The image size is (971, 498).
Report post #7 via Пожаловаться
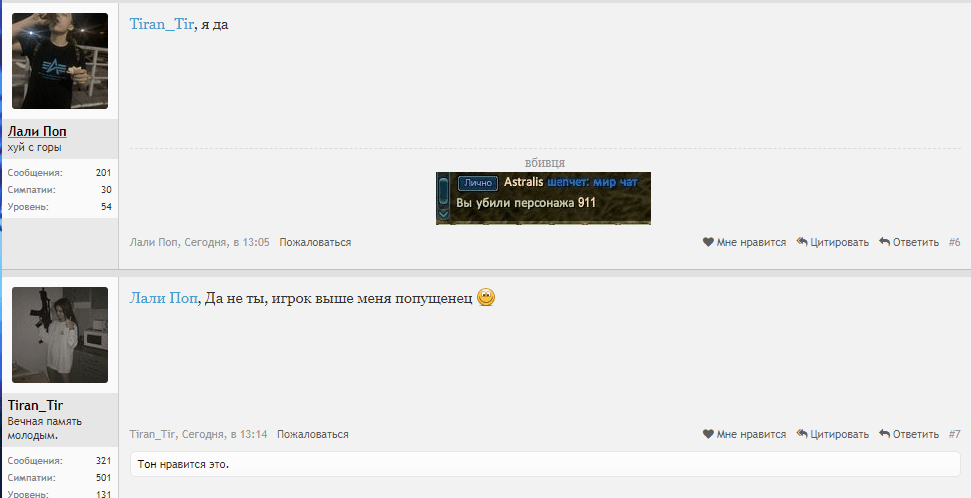click(313, 434)
